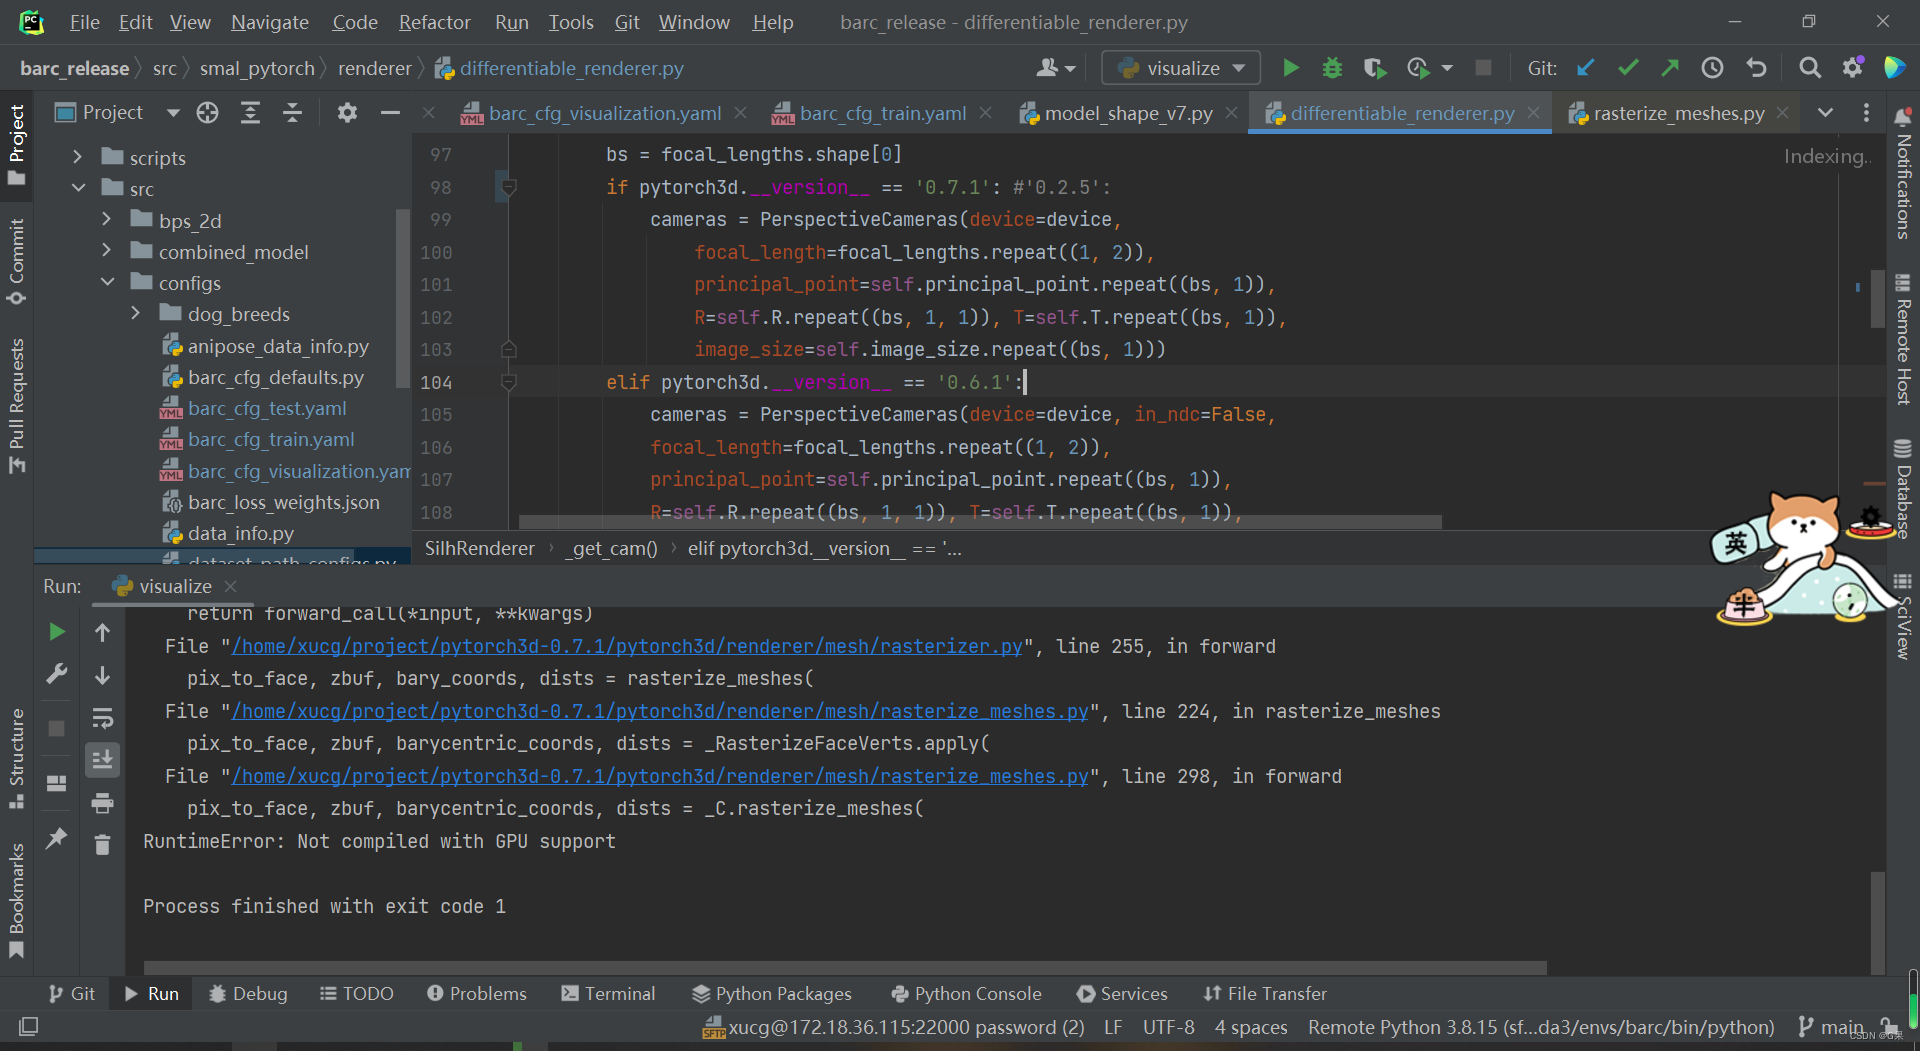Open the visualize run configuration dropdown

click(1180, 68)
